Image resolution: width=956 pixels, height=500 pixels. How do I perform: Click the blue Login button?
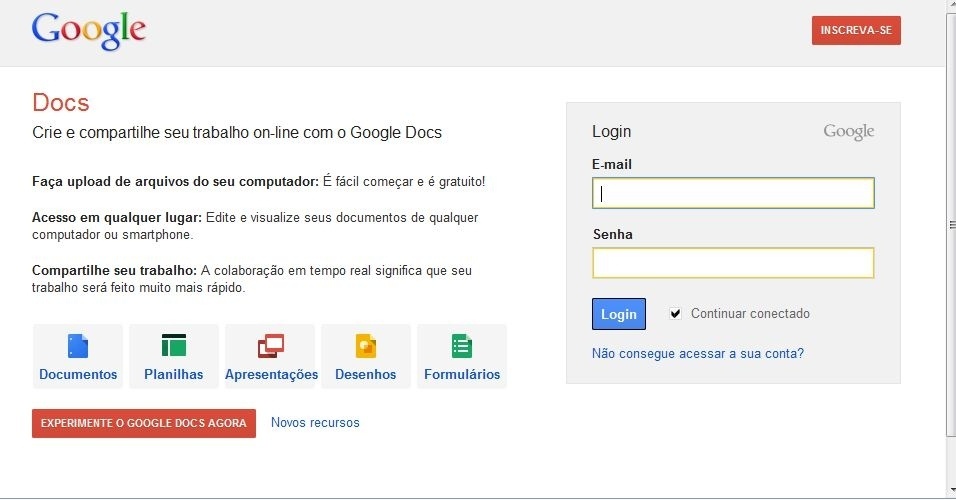tap(619, 314)
